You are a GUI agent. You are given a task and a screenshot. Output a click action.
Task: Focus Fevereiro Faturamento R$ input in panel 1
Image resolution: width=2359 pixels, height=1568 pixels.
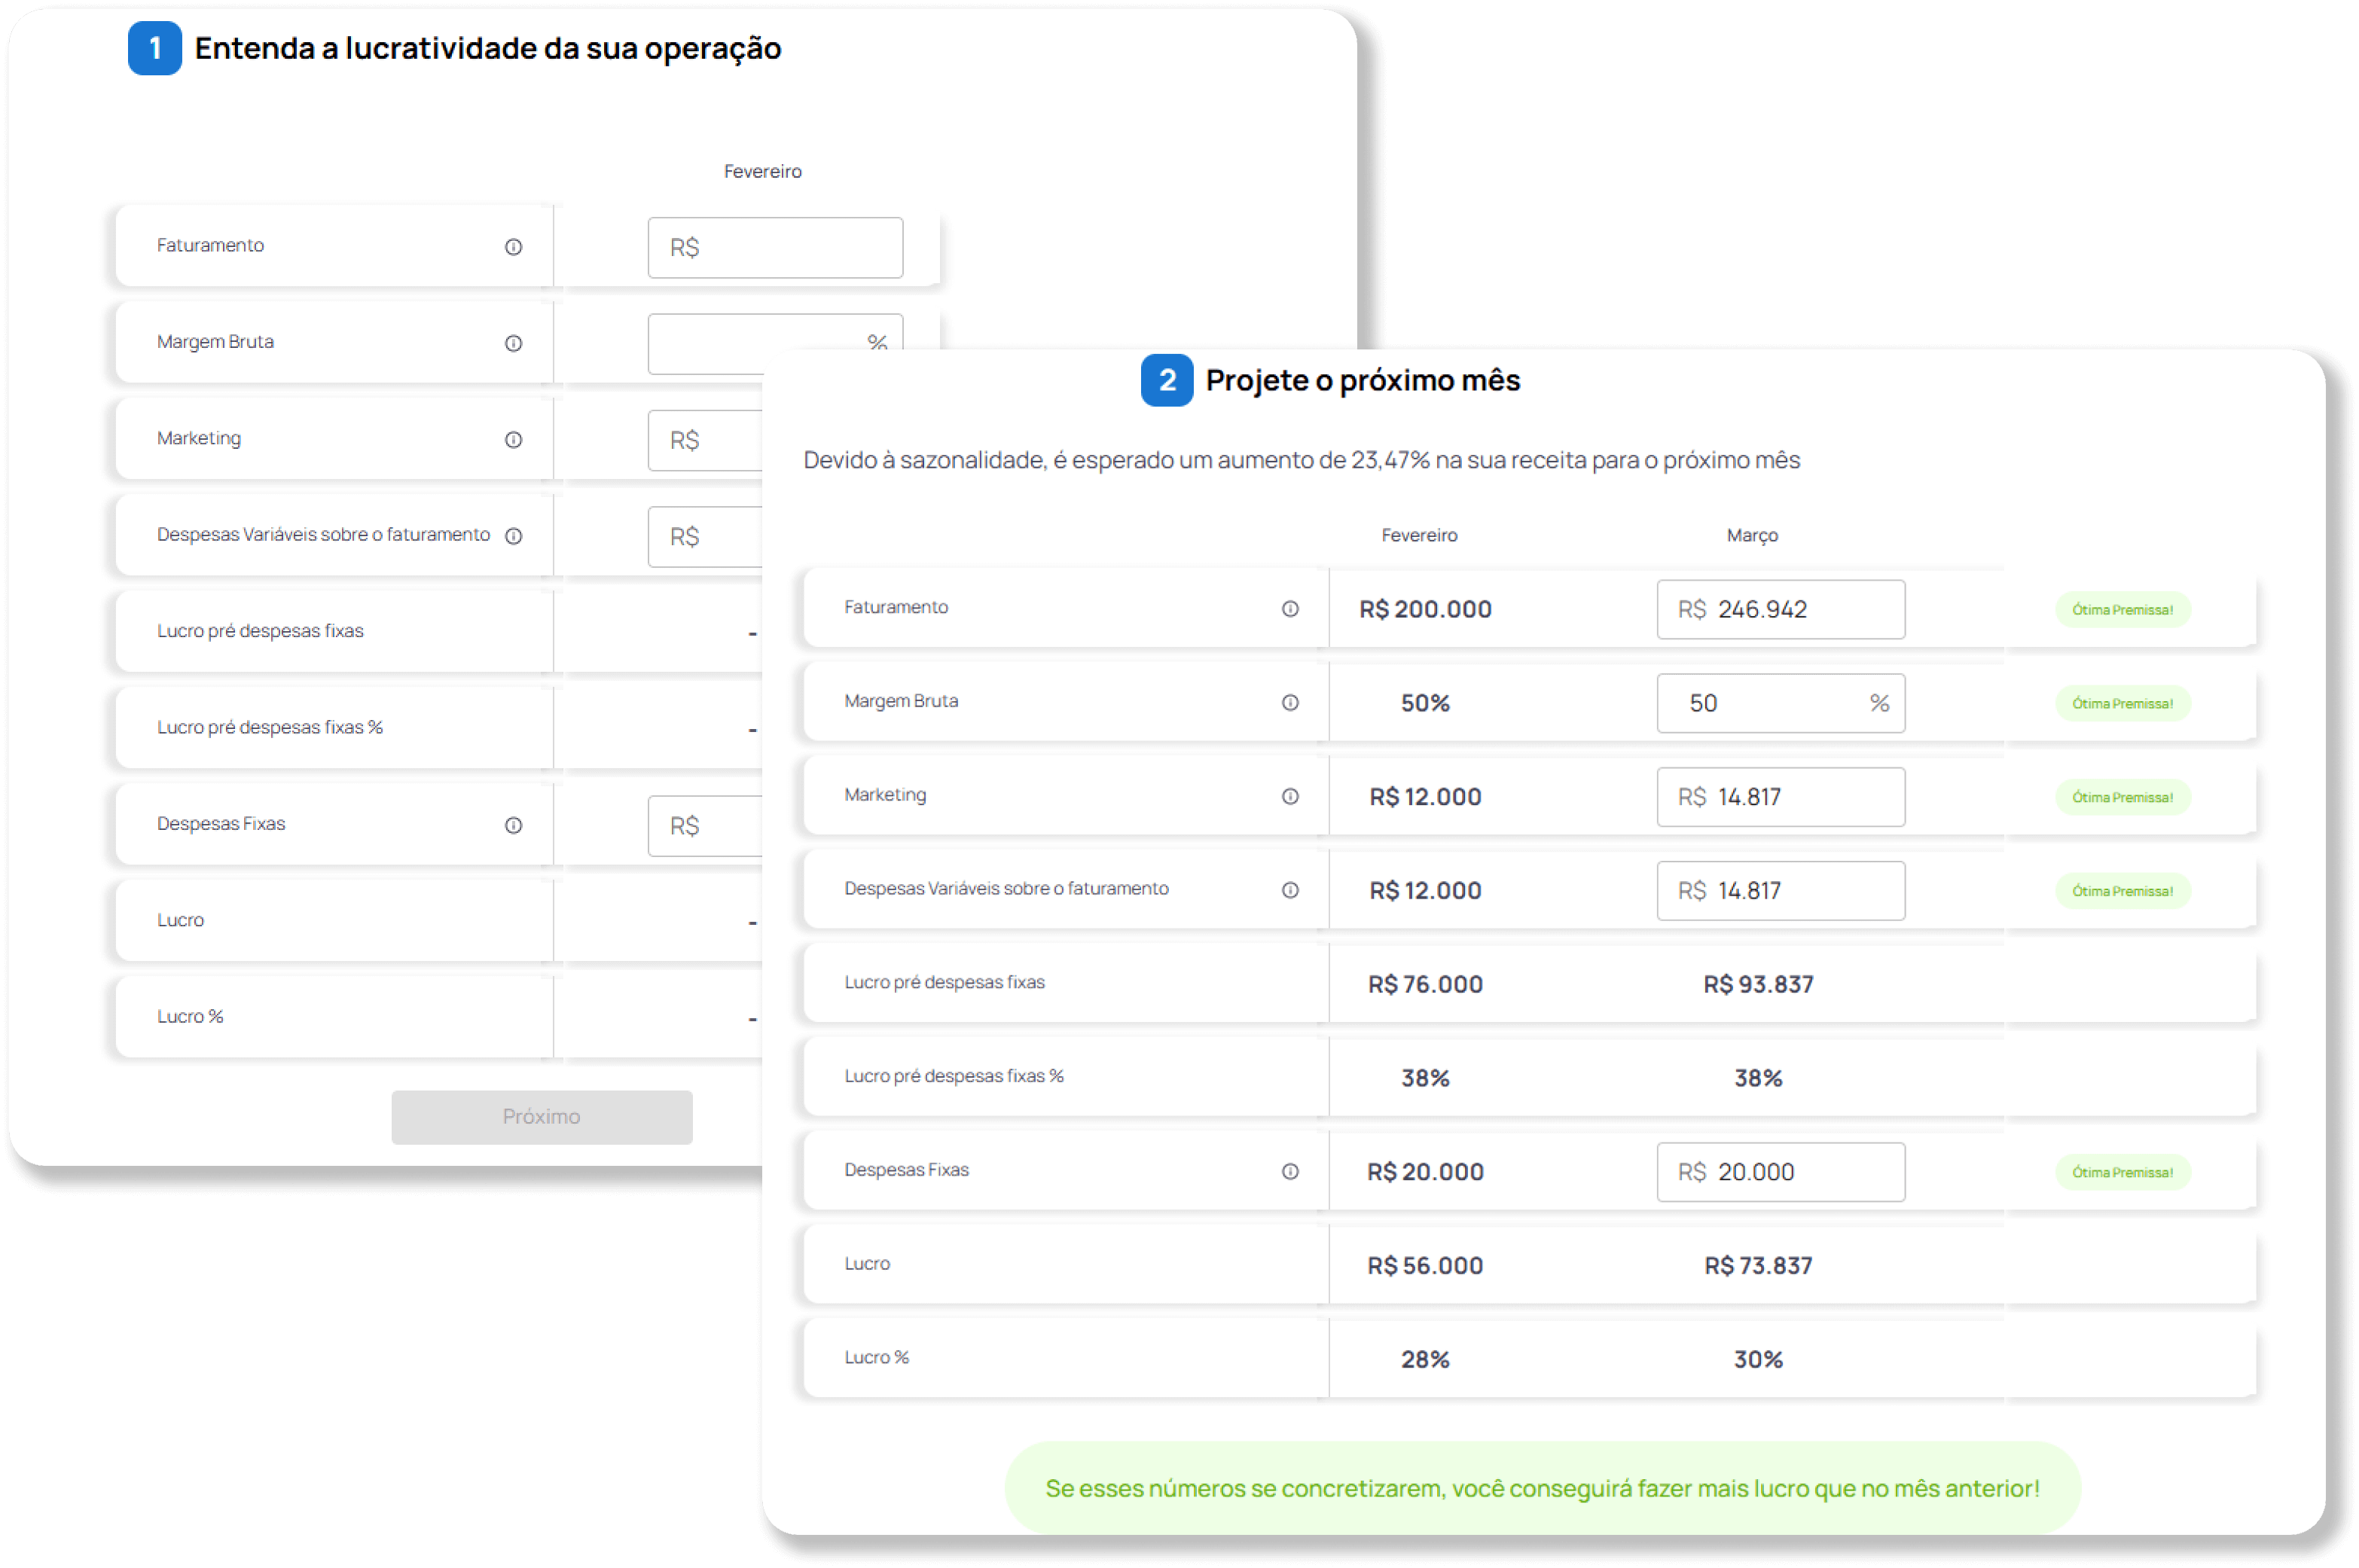click(775, 248)
